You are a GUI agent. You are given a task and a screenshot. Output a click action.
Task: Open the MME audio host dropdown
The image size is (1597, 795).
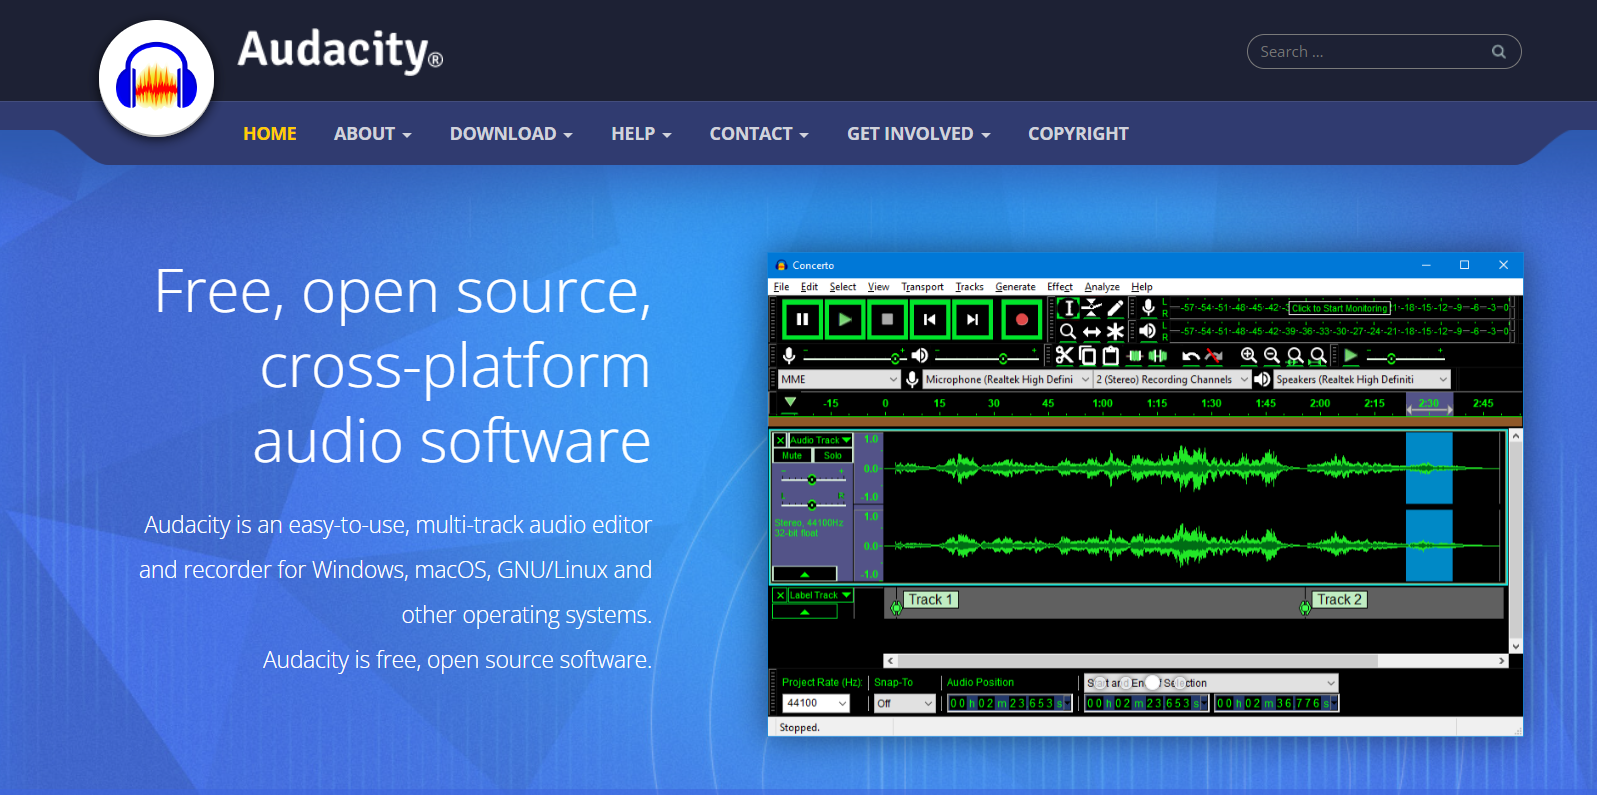839,379
